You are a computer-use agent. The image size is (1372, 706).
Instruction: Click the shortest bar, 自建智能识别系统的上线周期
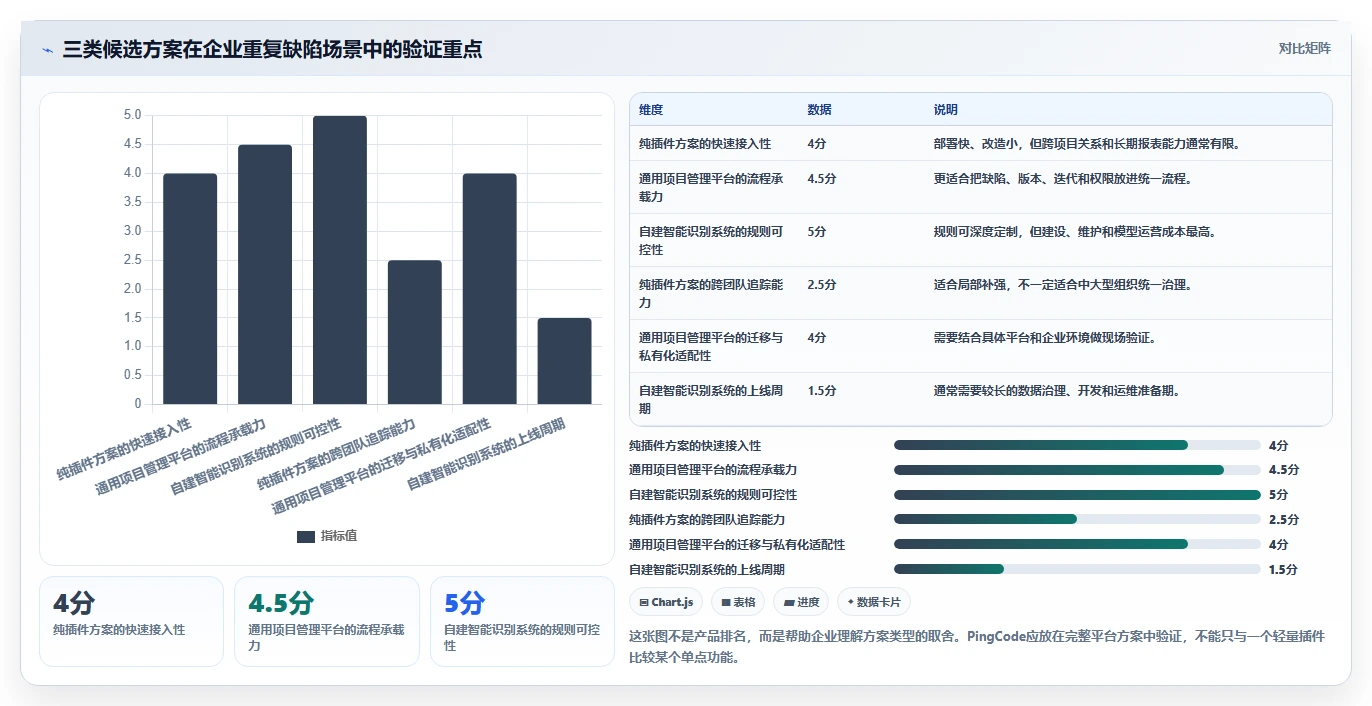point(565,361)
